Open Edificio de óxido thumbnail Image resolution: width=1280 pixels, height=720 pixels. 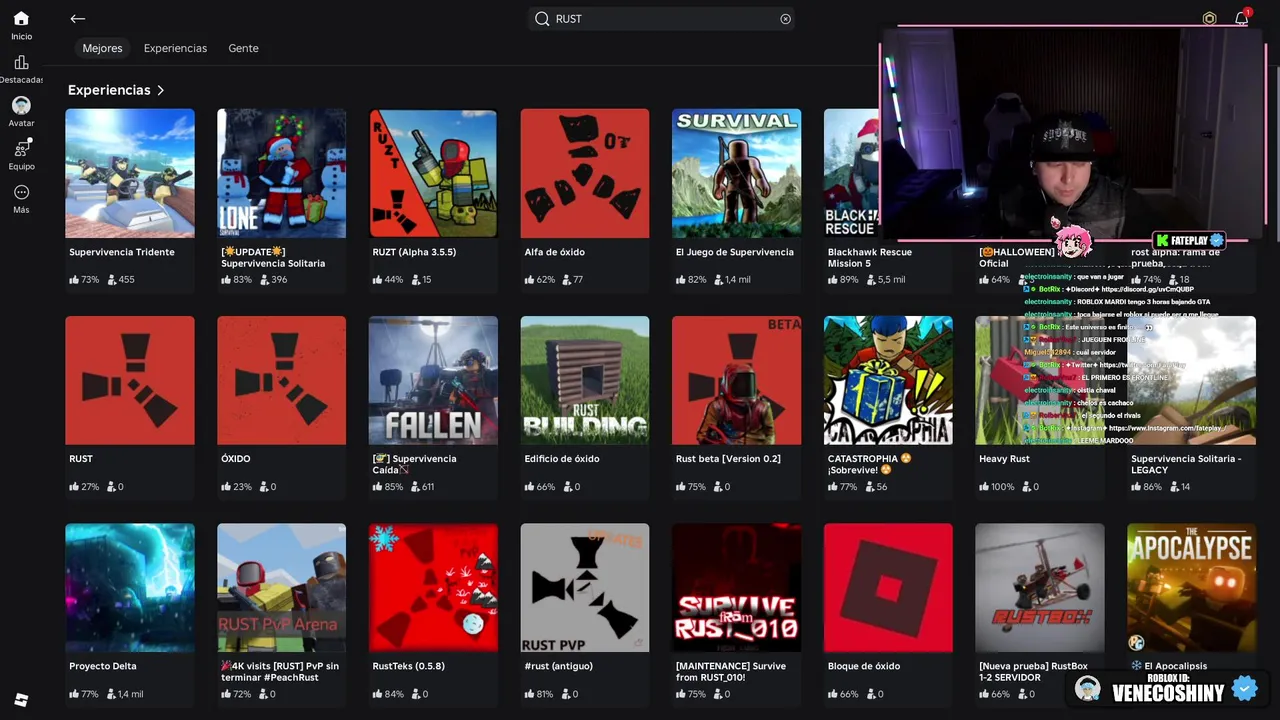585,380
